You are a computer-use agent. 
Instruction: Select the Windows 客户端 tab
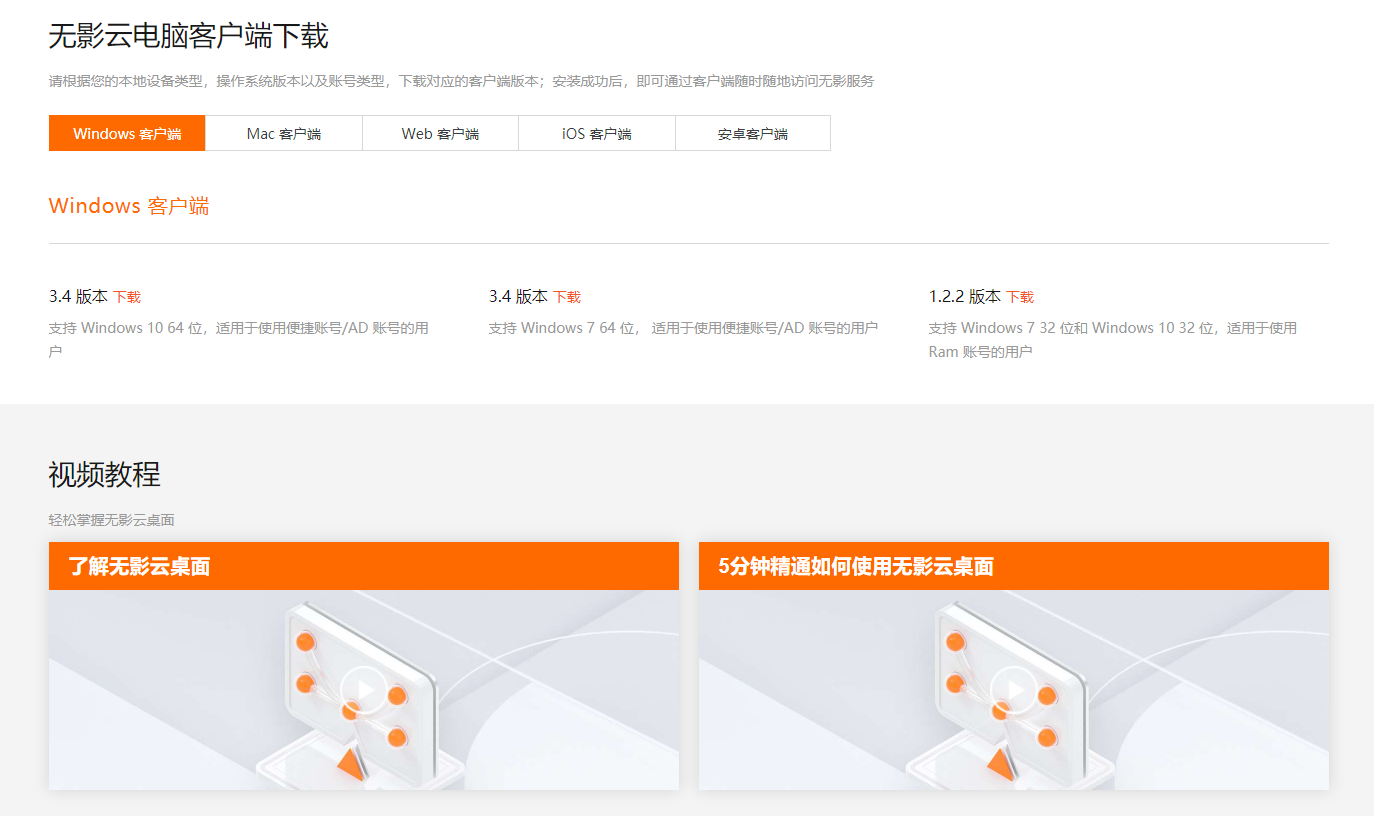(127, 133)
